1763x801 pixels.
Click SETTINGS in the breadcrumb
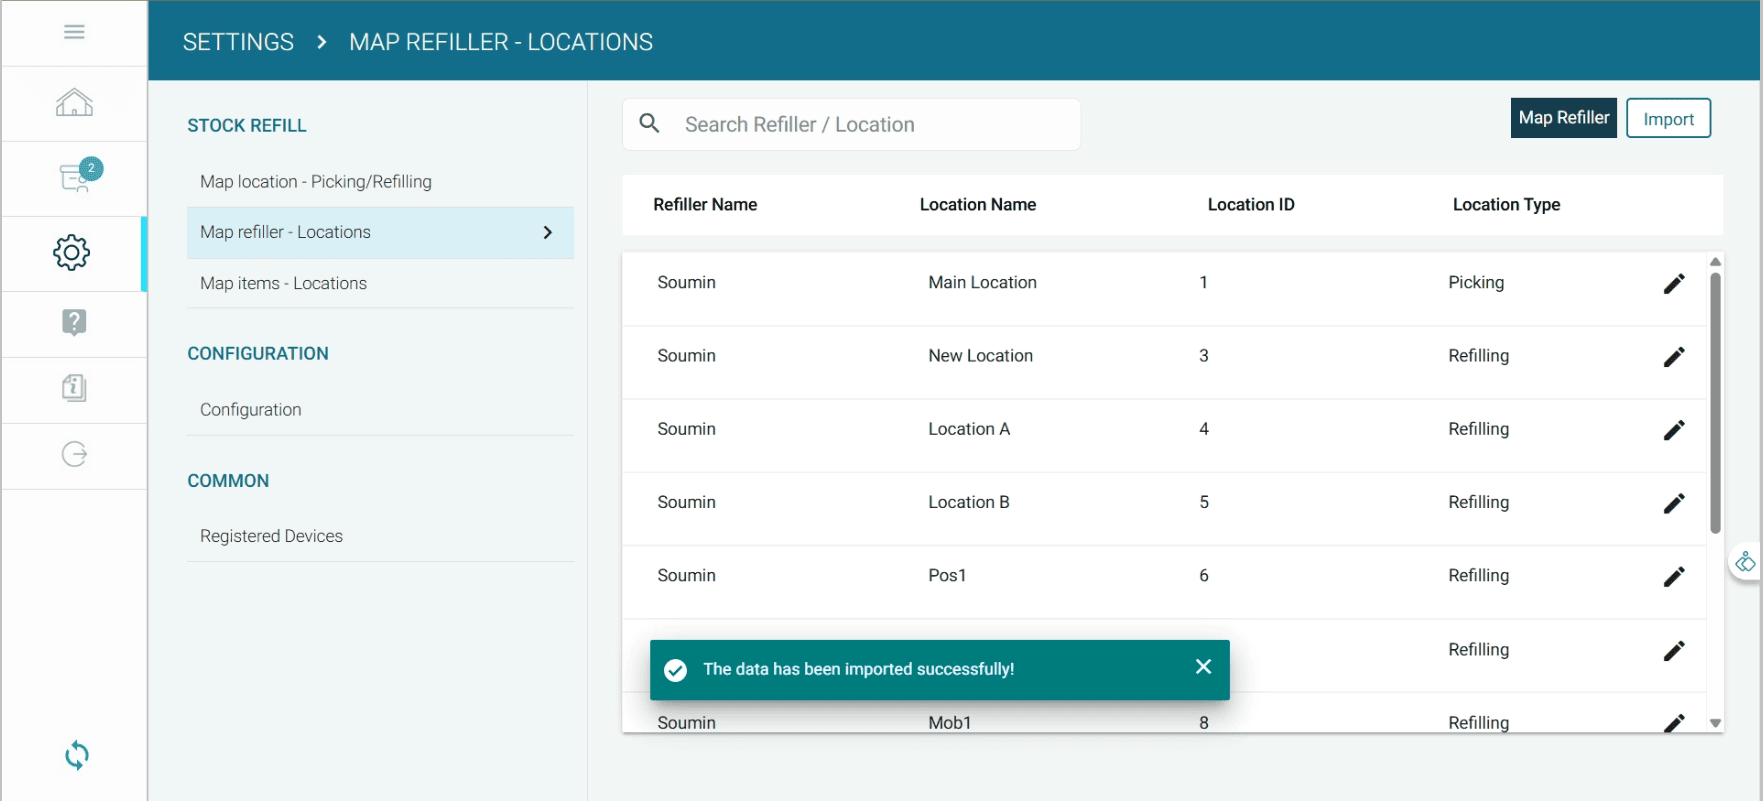238,42
